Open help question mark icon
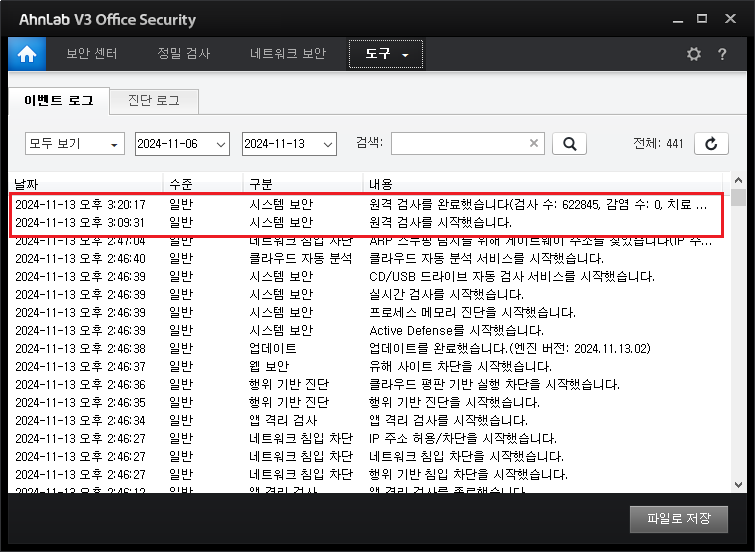The width and height of the screenshot is (755, 552). pyautogui.click(x=722, y=54)
